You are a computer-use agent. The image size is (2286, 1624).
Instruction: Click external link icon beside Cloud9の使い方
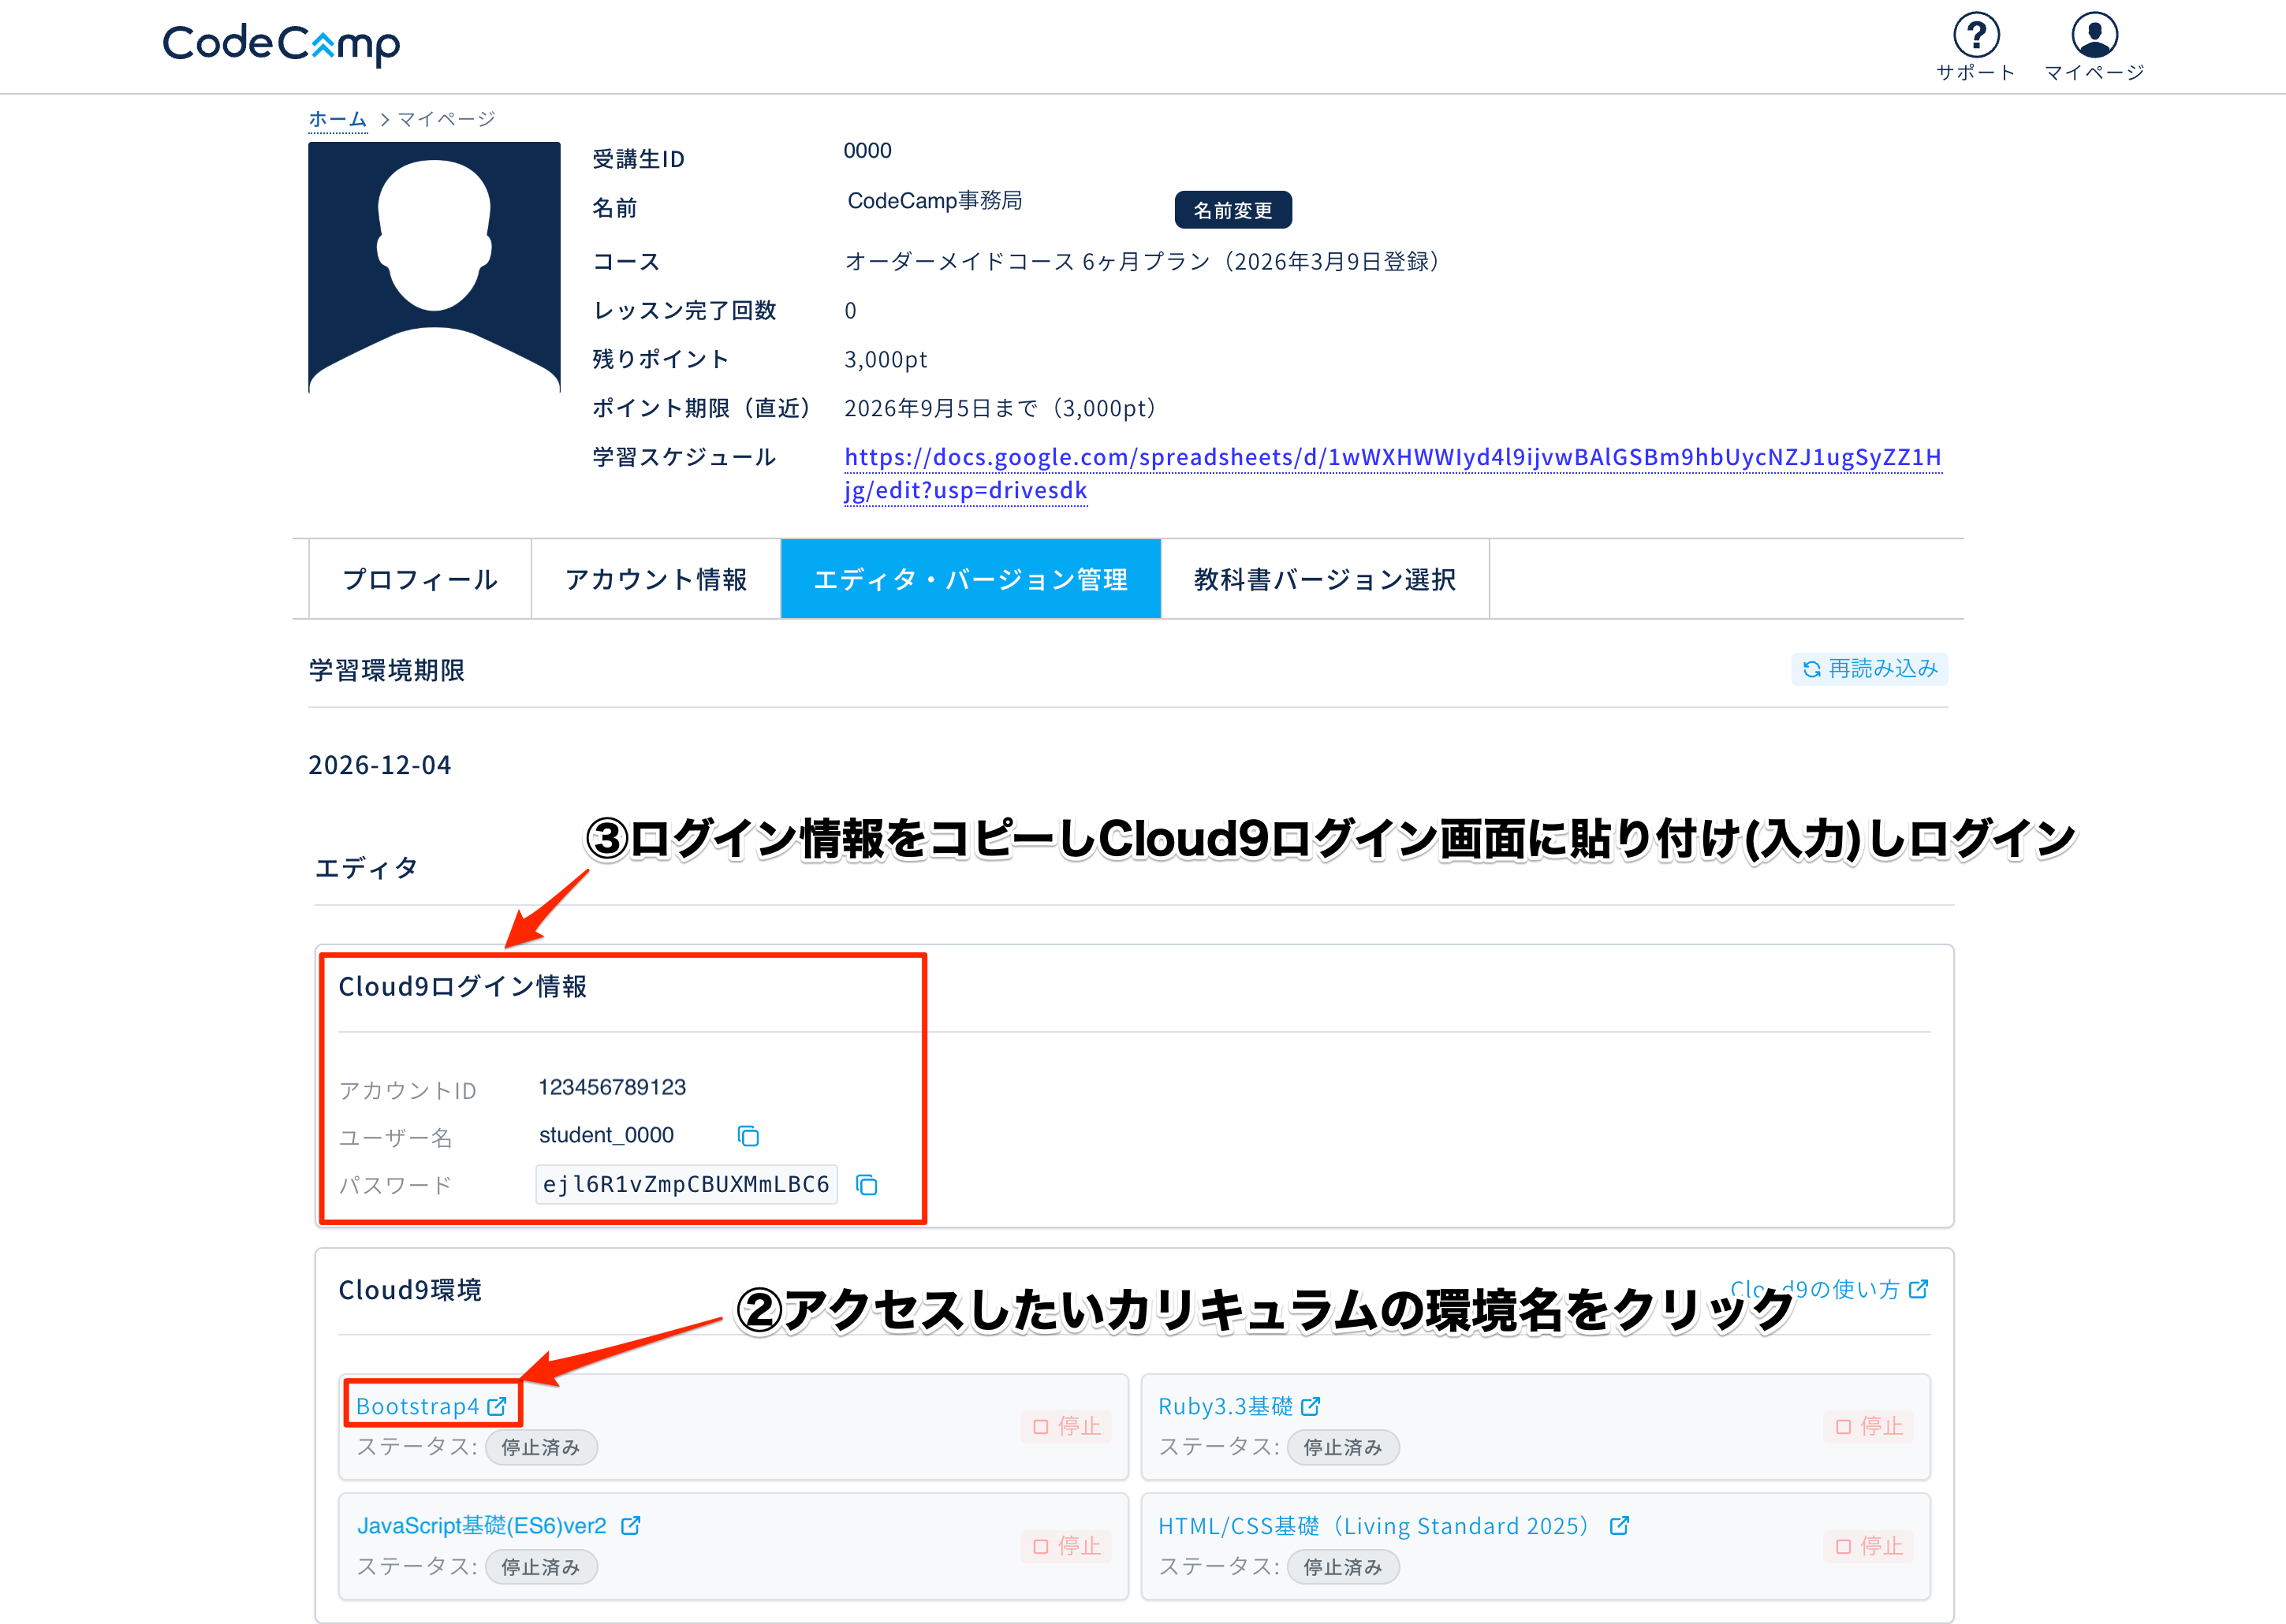point(1918,1289)
